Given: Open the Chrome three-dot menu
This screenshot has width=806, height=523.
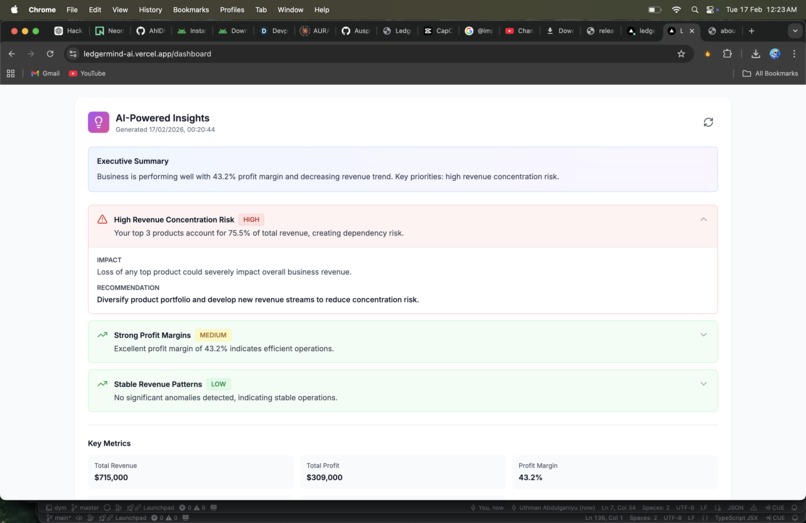Looking at the screenshot, I should pos(794,53).
